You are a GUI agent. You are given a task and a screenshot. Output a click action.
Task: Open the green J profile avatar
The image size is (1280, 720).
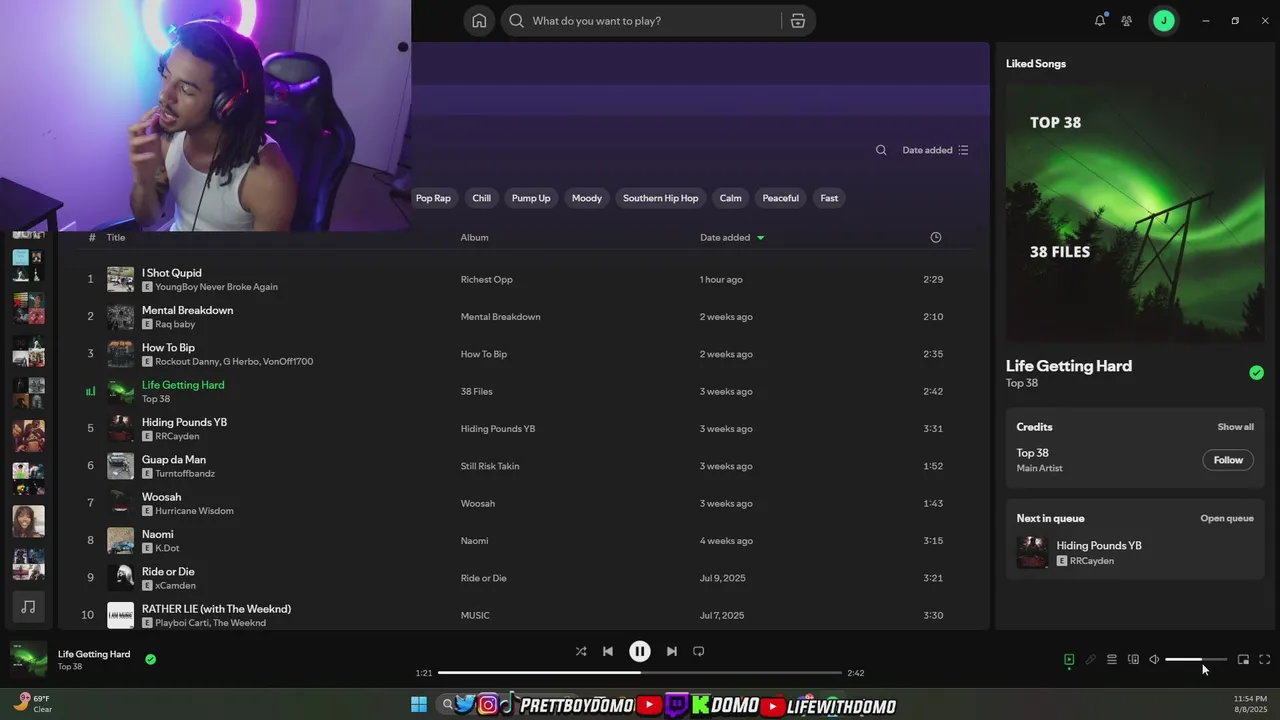[1163, 20]
